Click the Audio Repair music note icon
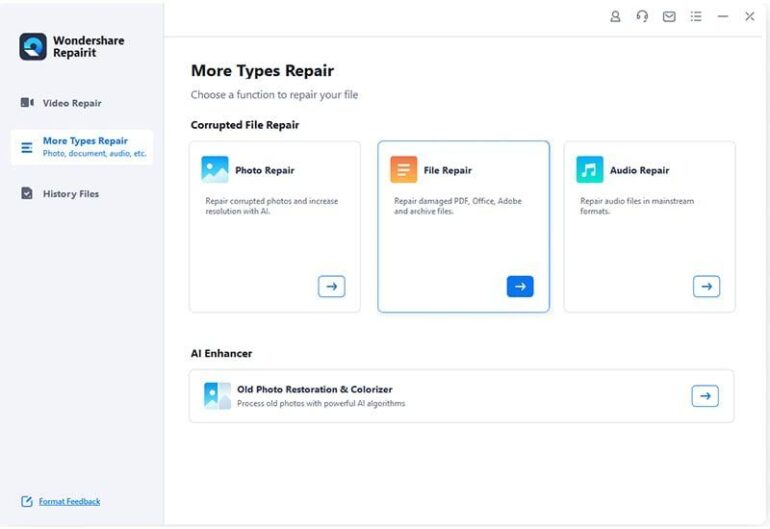 click(x=590, y=169)
